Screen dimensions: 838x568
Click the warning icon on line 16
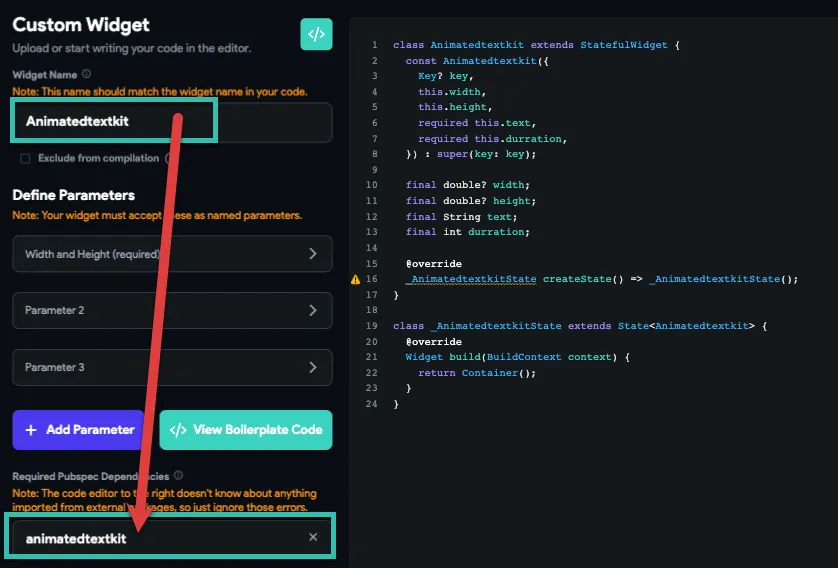(x=355, y=279)
